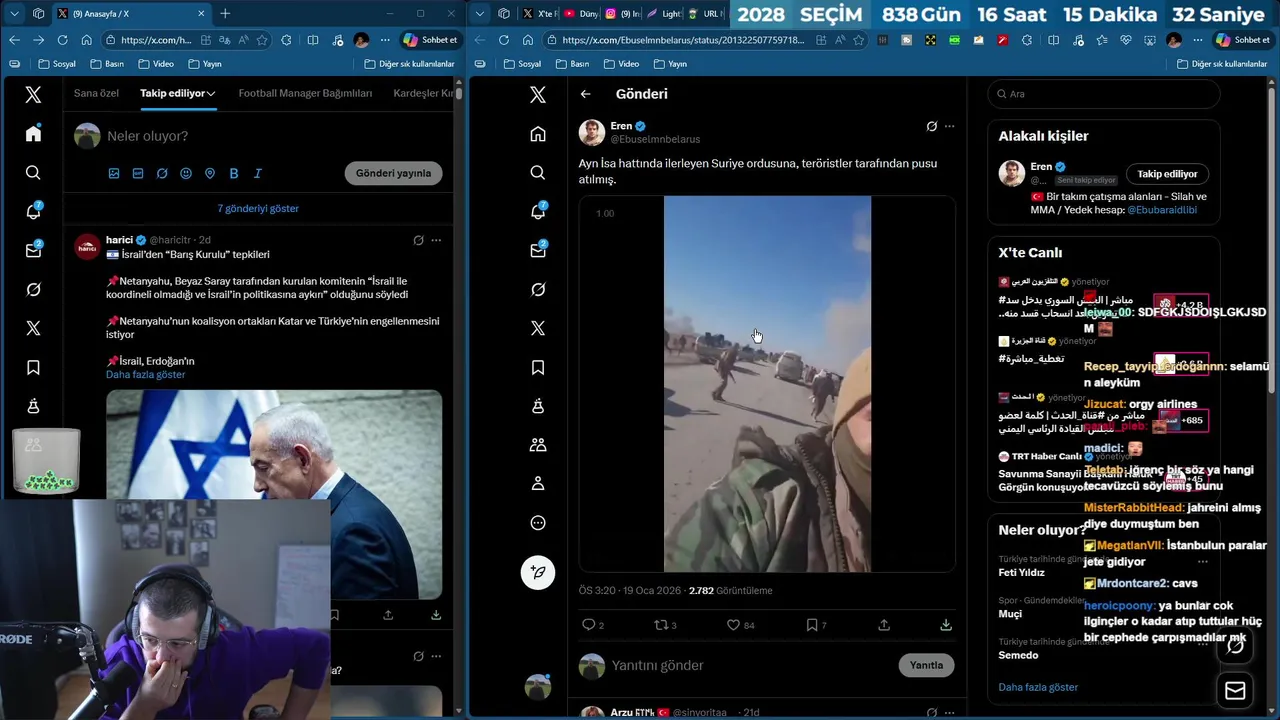Toggle bold formatting in post composer
Viewport: 1280px width, 720px height.
click(234, 173)
